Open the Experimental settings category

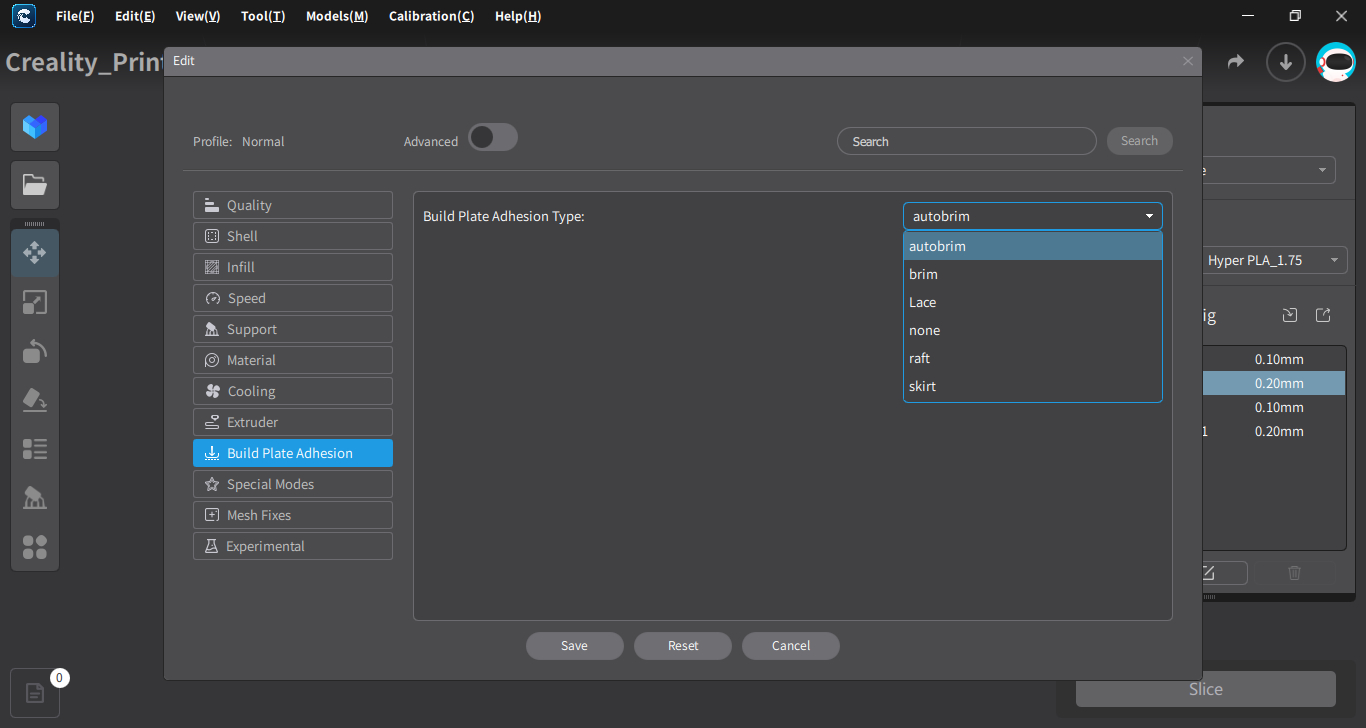tap(293, 546)
